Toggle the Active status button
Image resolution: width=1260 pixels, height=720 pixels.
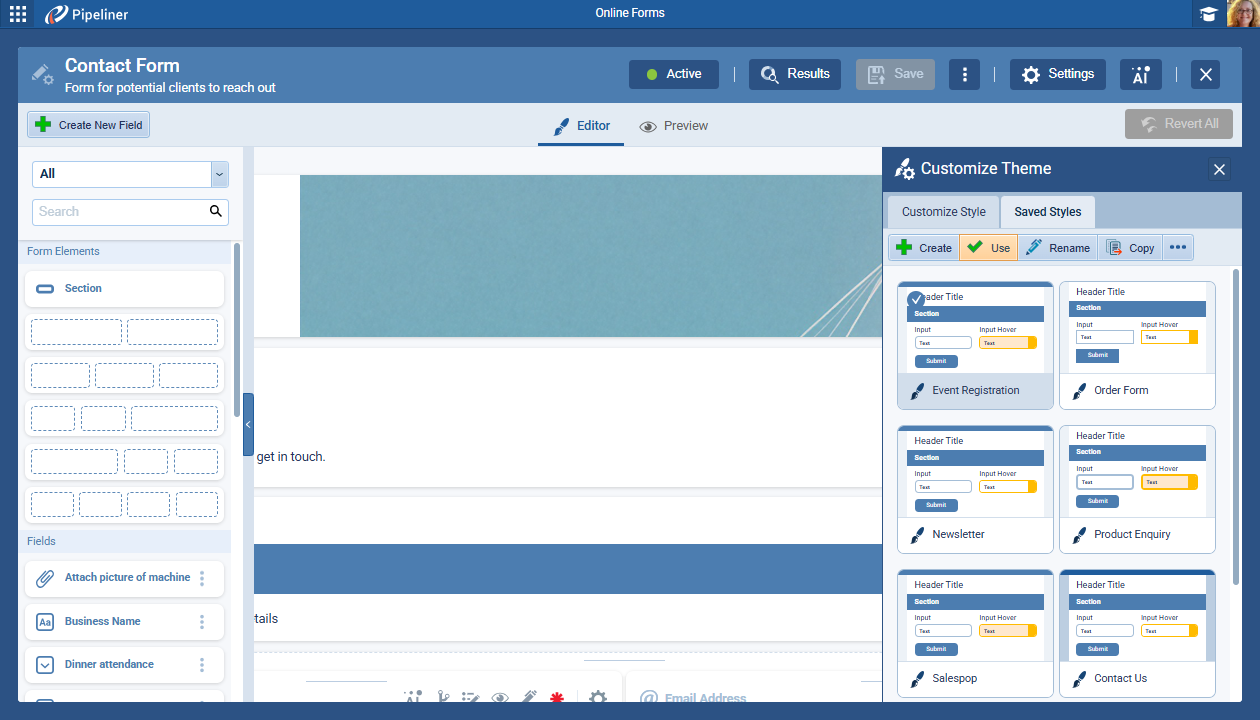pos(673,74)
